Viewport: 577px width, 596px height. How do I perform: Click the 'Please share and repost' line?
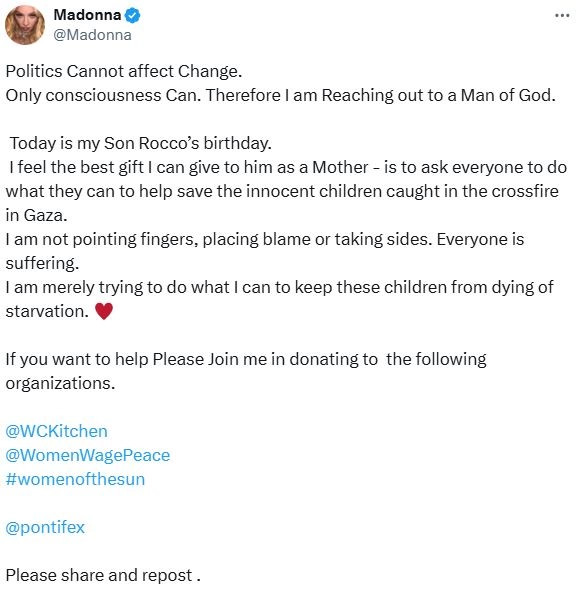click(x=103, y=575)
